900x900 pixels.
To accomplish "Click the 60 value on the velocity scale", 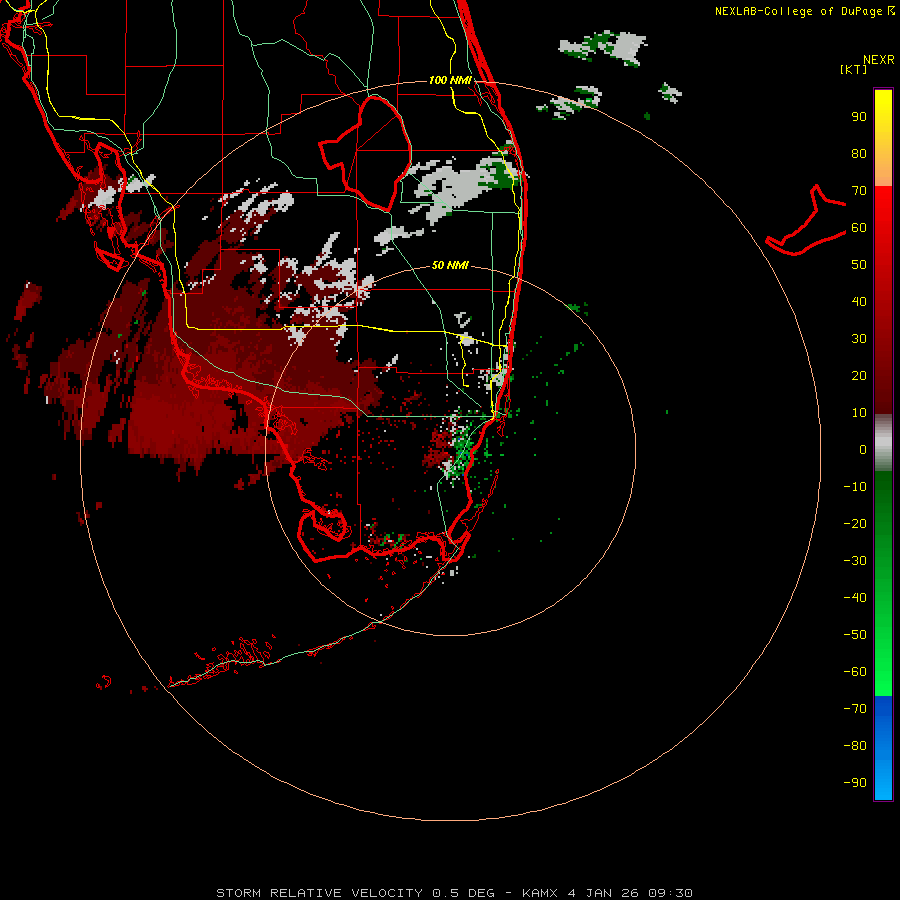I will [859, 228].
